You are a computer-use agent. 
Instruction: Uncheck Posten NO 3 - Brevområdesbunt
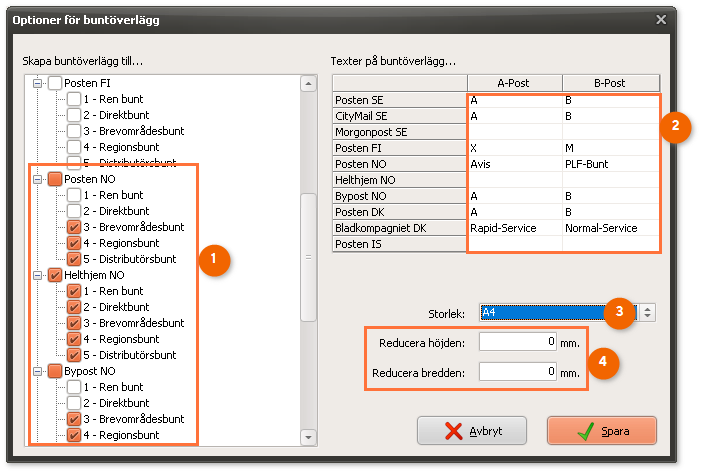coord(74,227)
